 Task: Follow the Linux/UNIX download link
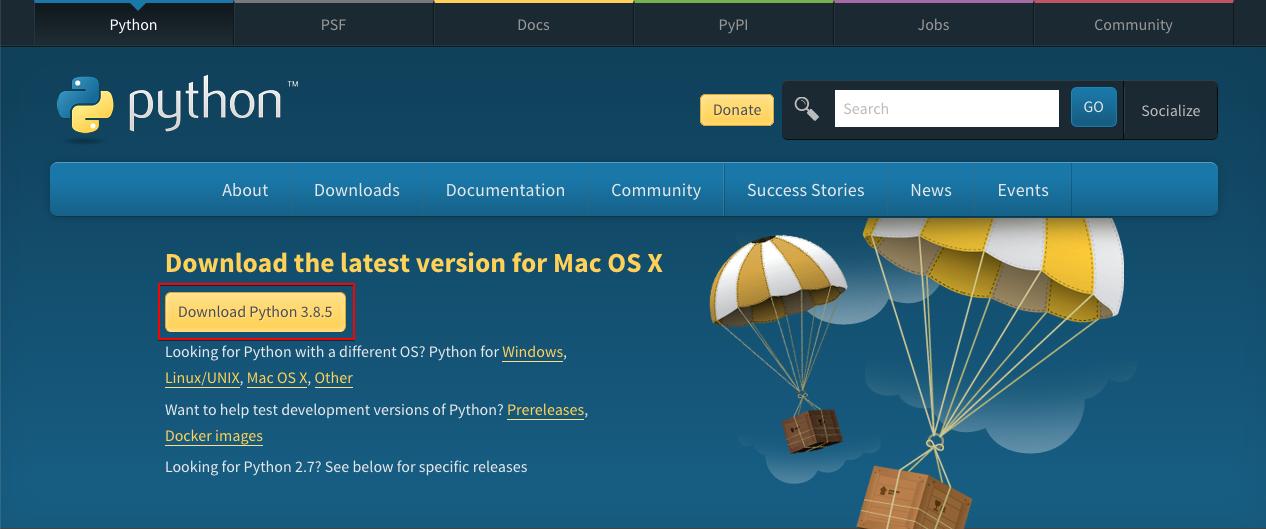[x=202, y=378]
